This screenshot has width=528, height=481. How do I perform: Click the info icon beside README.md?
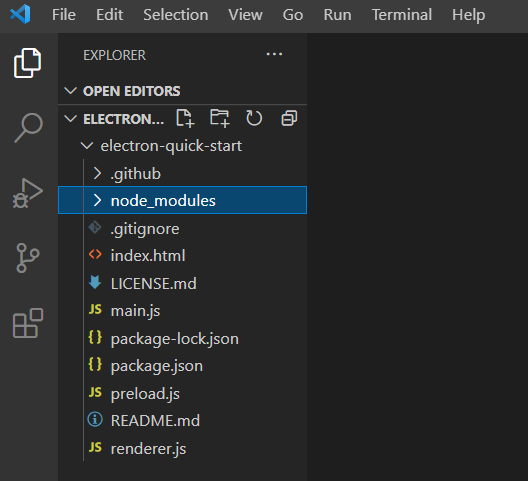[x=95, y=420]
